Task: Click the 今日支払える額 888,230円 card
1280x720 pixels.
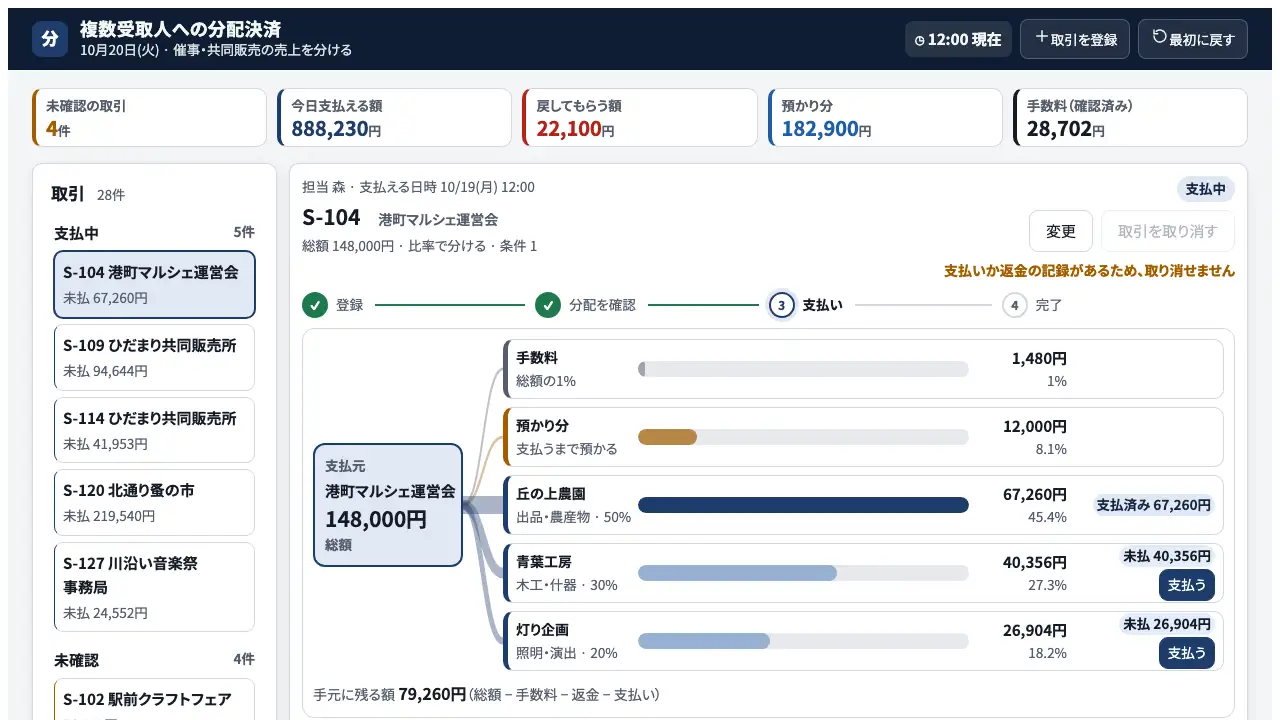Action: (x=395, y=117)
